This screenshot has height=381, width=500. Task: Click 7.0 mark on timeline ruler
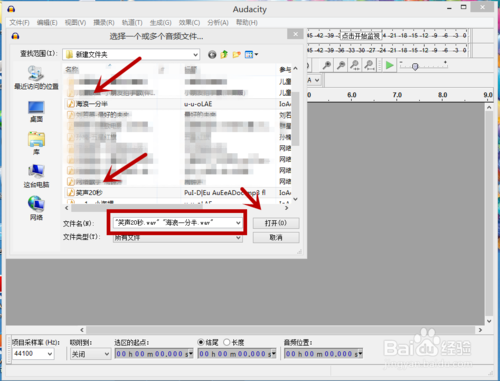[x=397, y=95]
